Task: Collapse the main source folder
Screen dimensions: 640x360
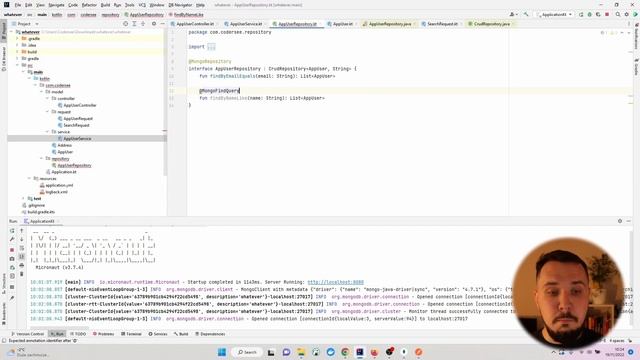Action: point(24,72)
